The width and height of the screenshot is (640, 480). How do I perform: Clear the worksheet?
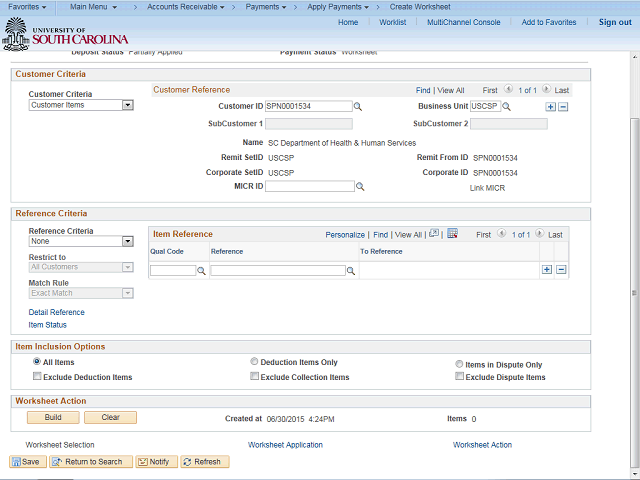pyautogui.click(x=111, y=417)
